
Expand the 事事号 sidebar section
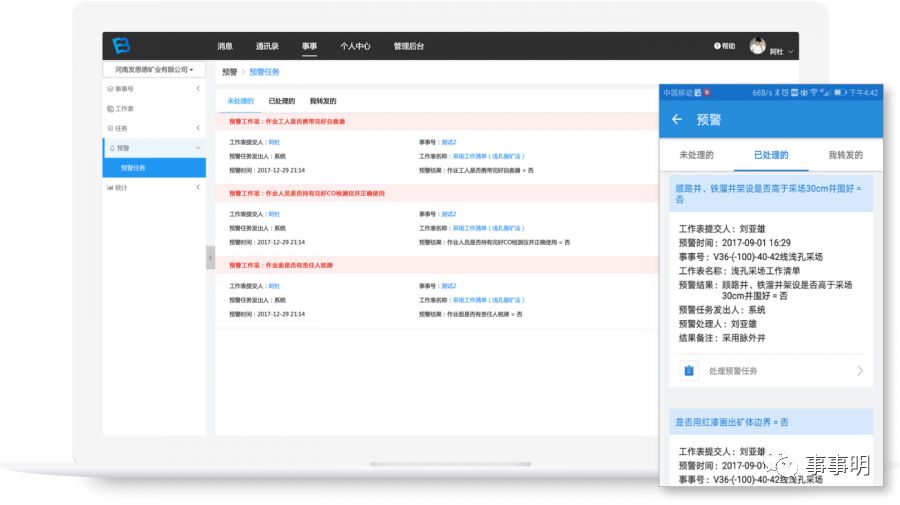pos(197,89)
